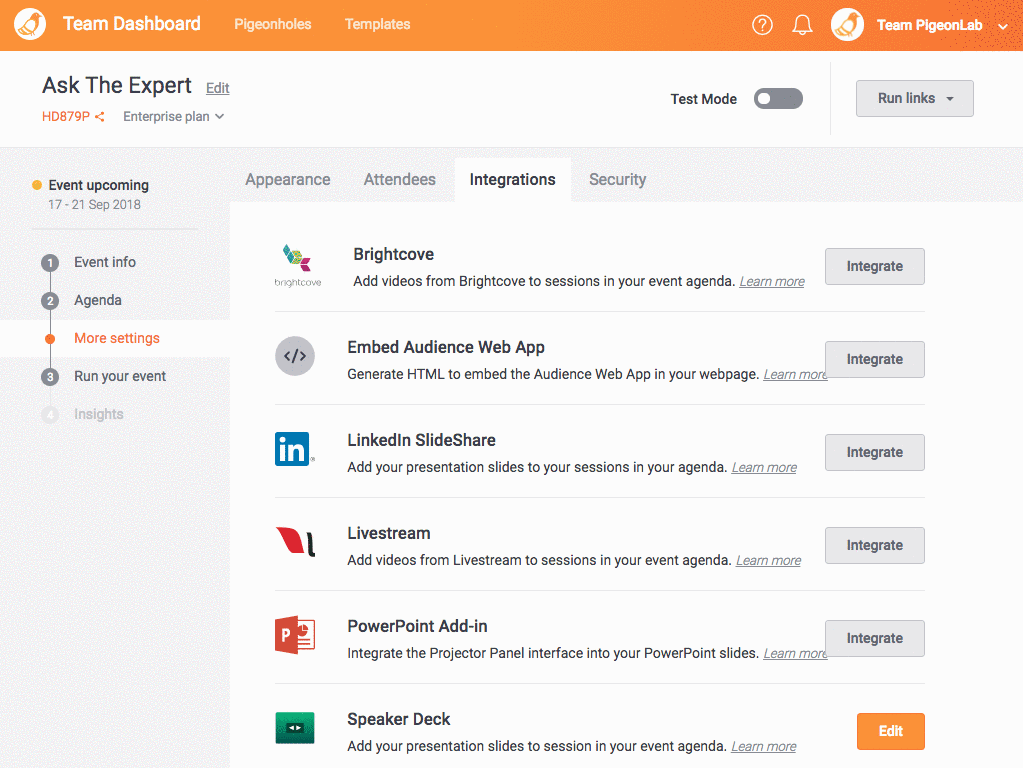Viewport: 1023px width, 768px height.
Task: Click Edit link next to Ask The Expert
Action: (x=218, y=88)
